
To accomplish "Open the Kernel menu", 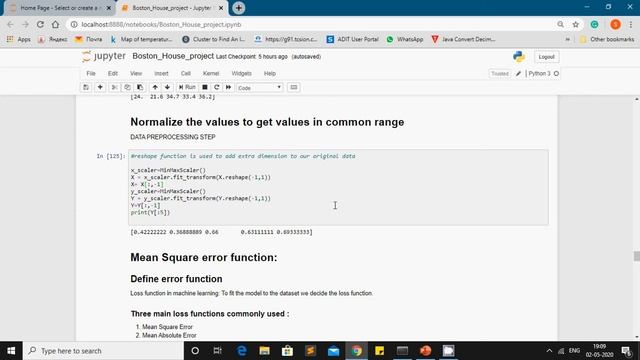I will [x=211, y=73].
